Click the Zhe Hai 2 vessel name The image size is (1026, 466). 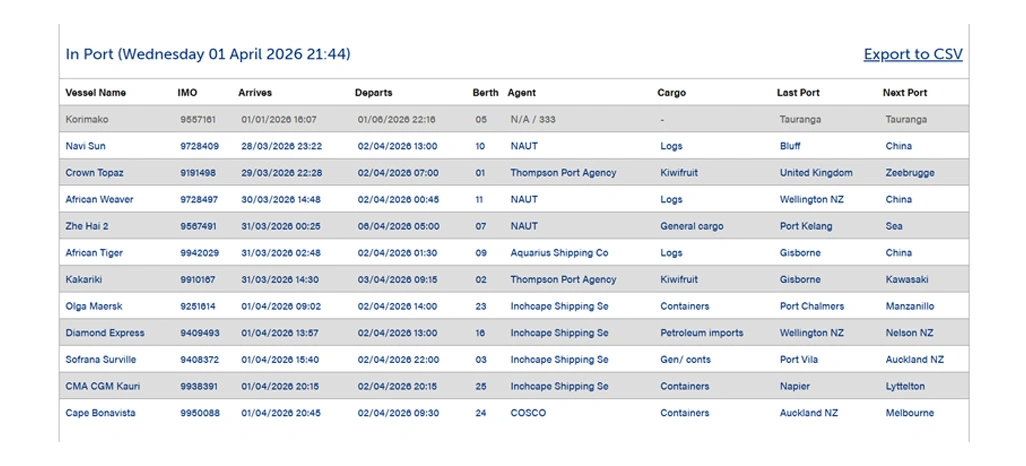coord(87,226)
